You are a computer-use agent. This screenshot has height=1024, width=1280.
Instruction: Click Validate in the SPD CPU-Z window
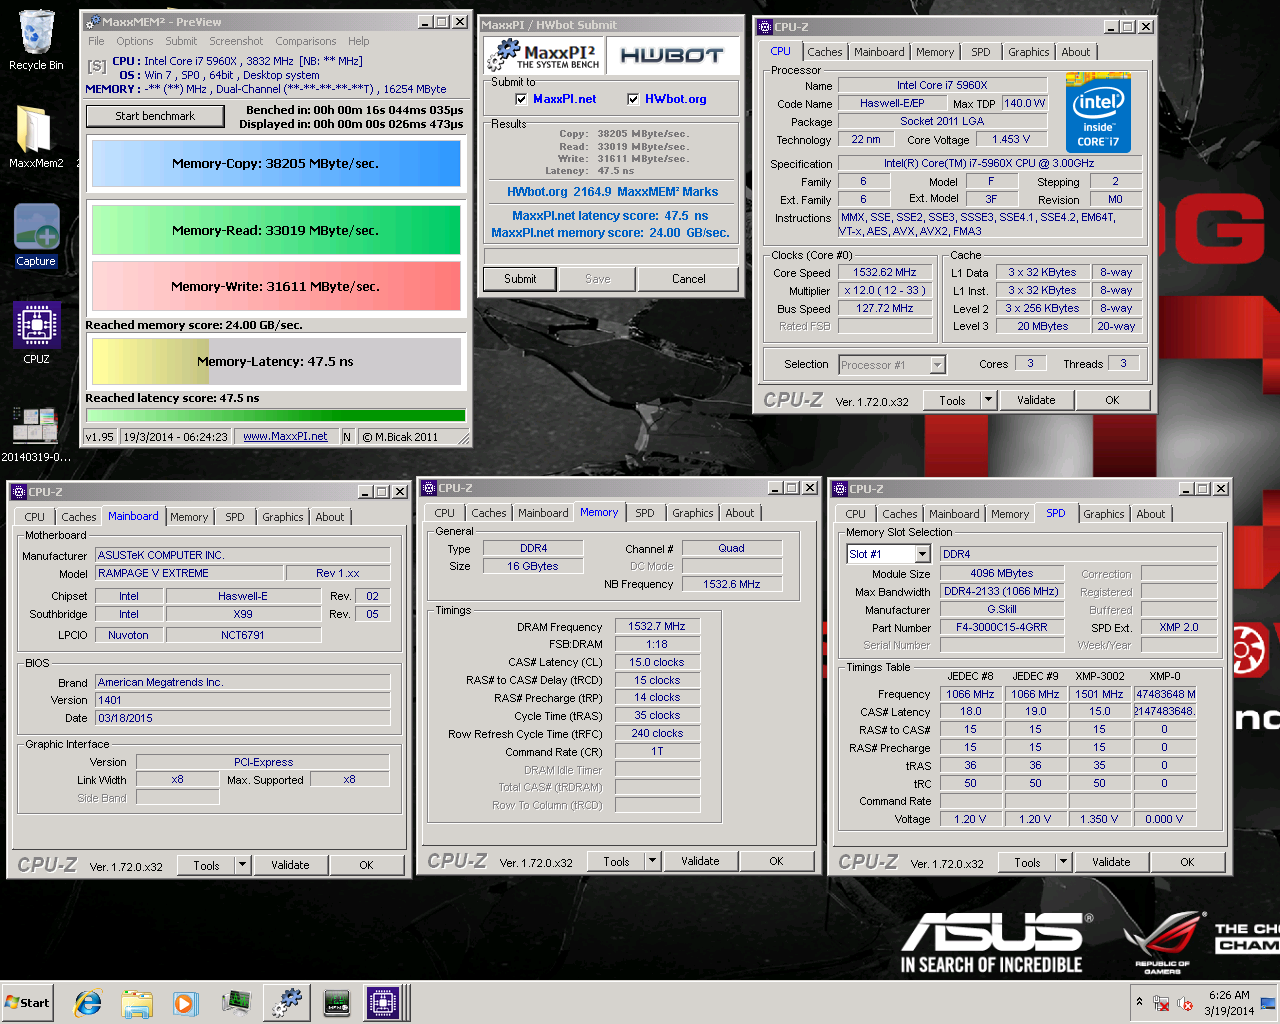click(1111, 862)
